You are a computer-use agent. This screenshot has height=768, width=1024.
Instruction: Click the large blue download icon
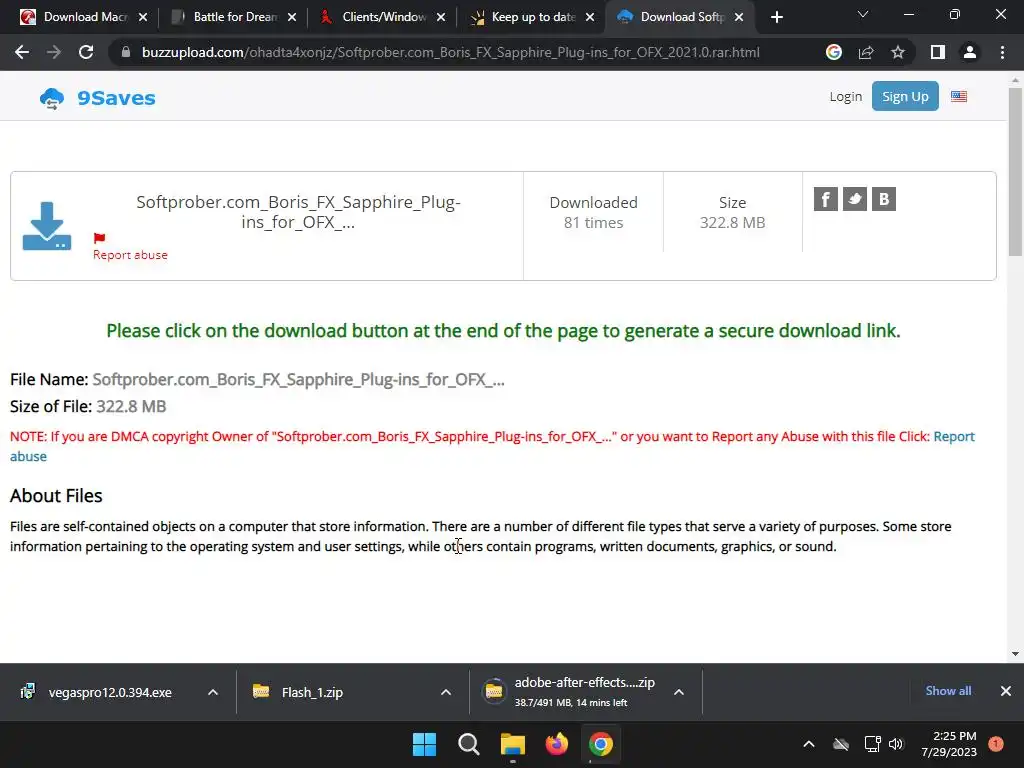point(47,226)
